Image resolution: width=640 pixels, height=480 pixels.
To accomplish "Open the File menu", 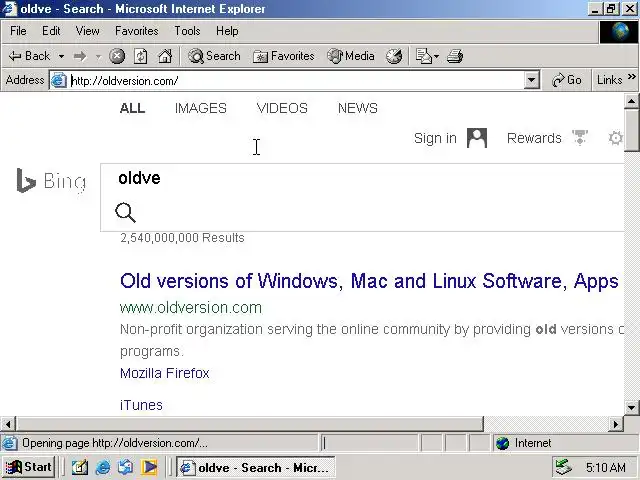I will (18, 31).
